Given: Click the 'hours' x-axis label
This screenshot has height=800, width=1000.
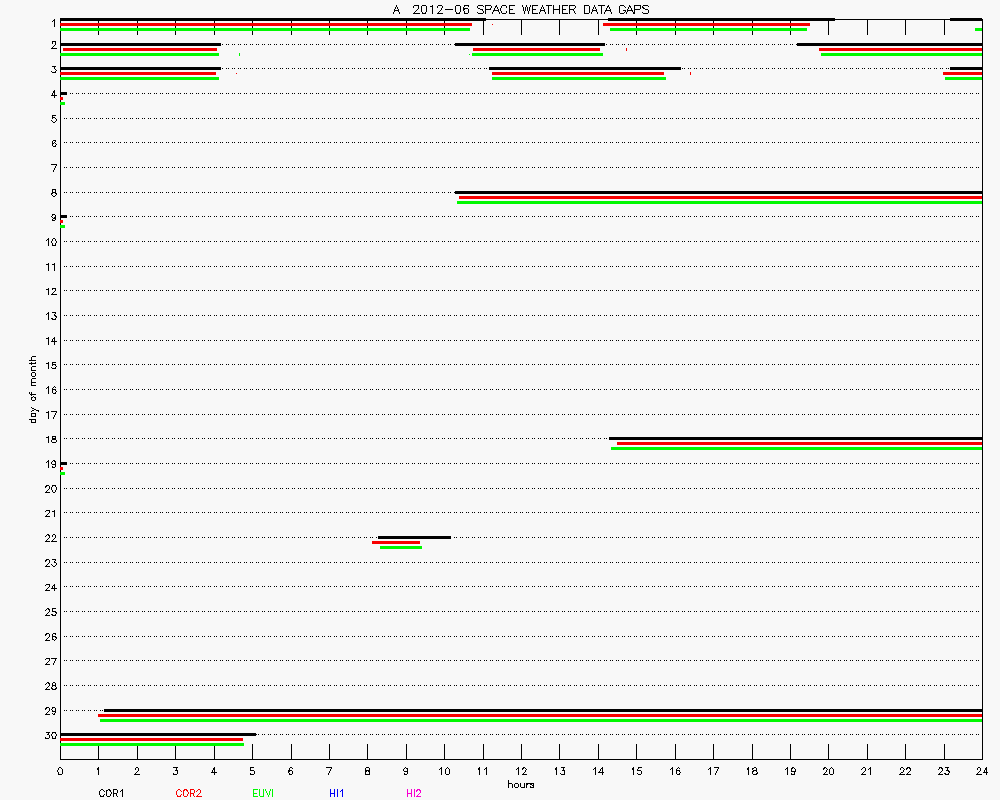Looking at the screenshot, I should [520, 784].
